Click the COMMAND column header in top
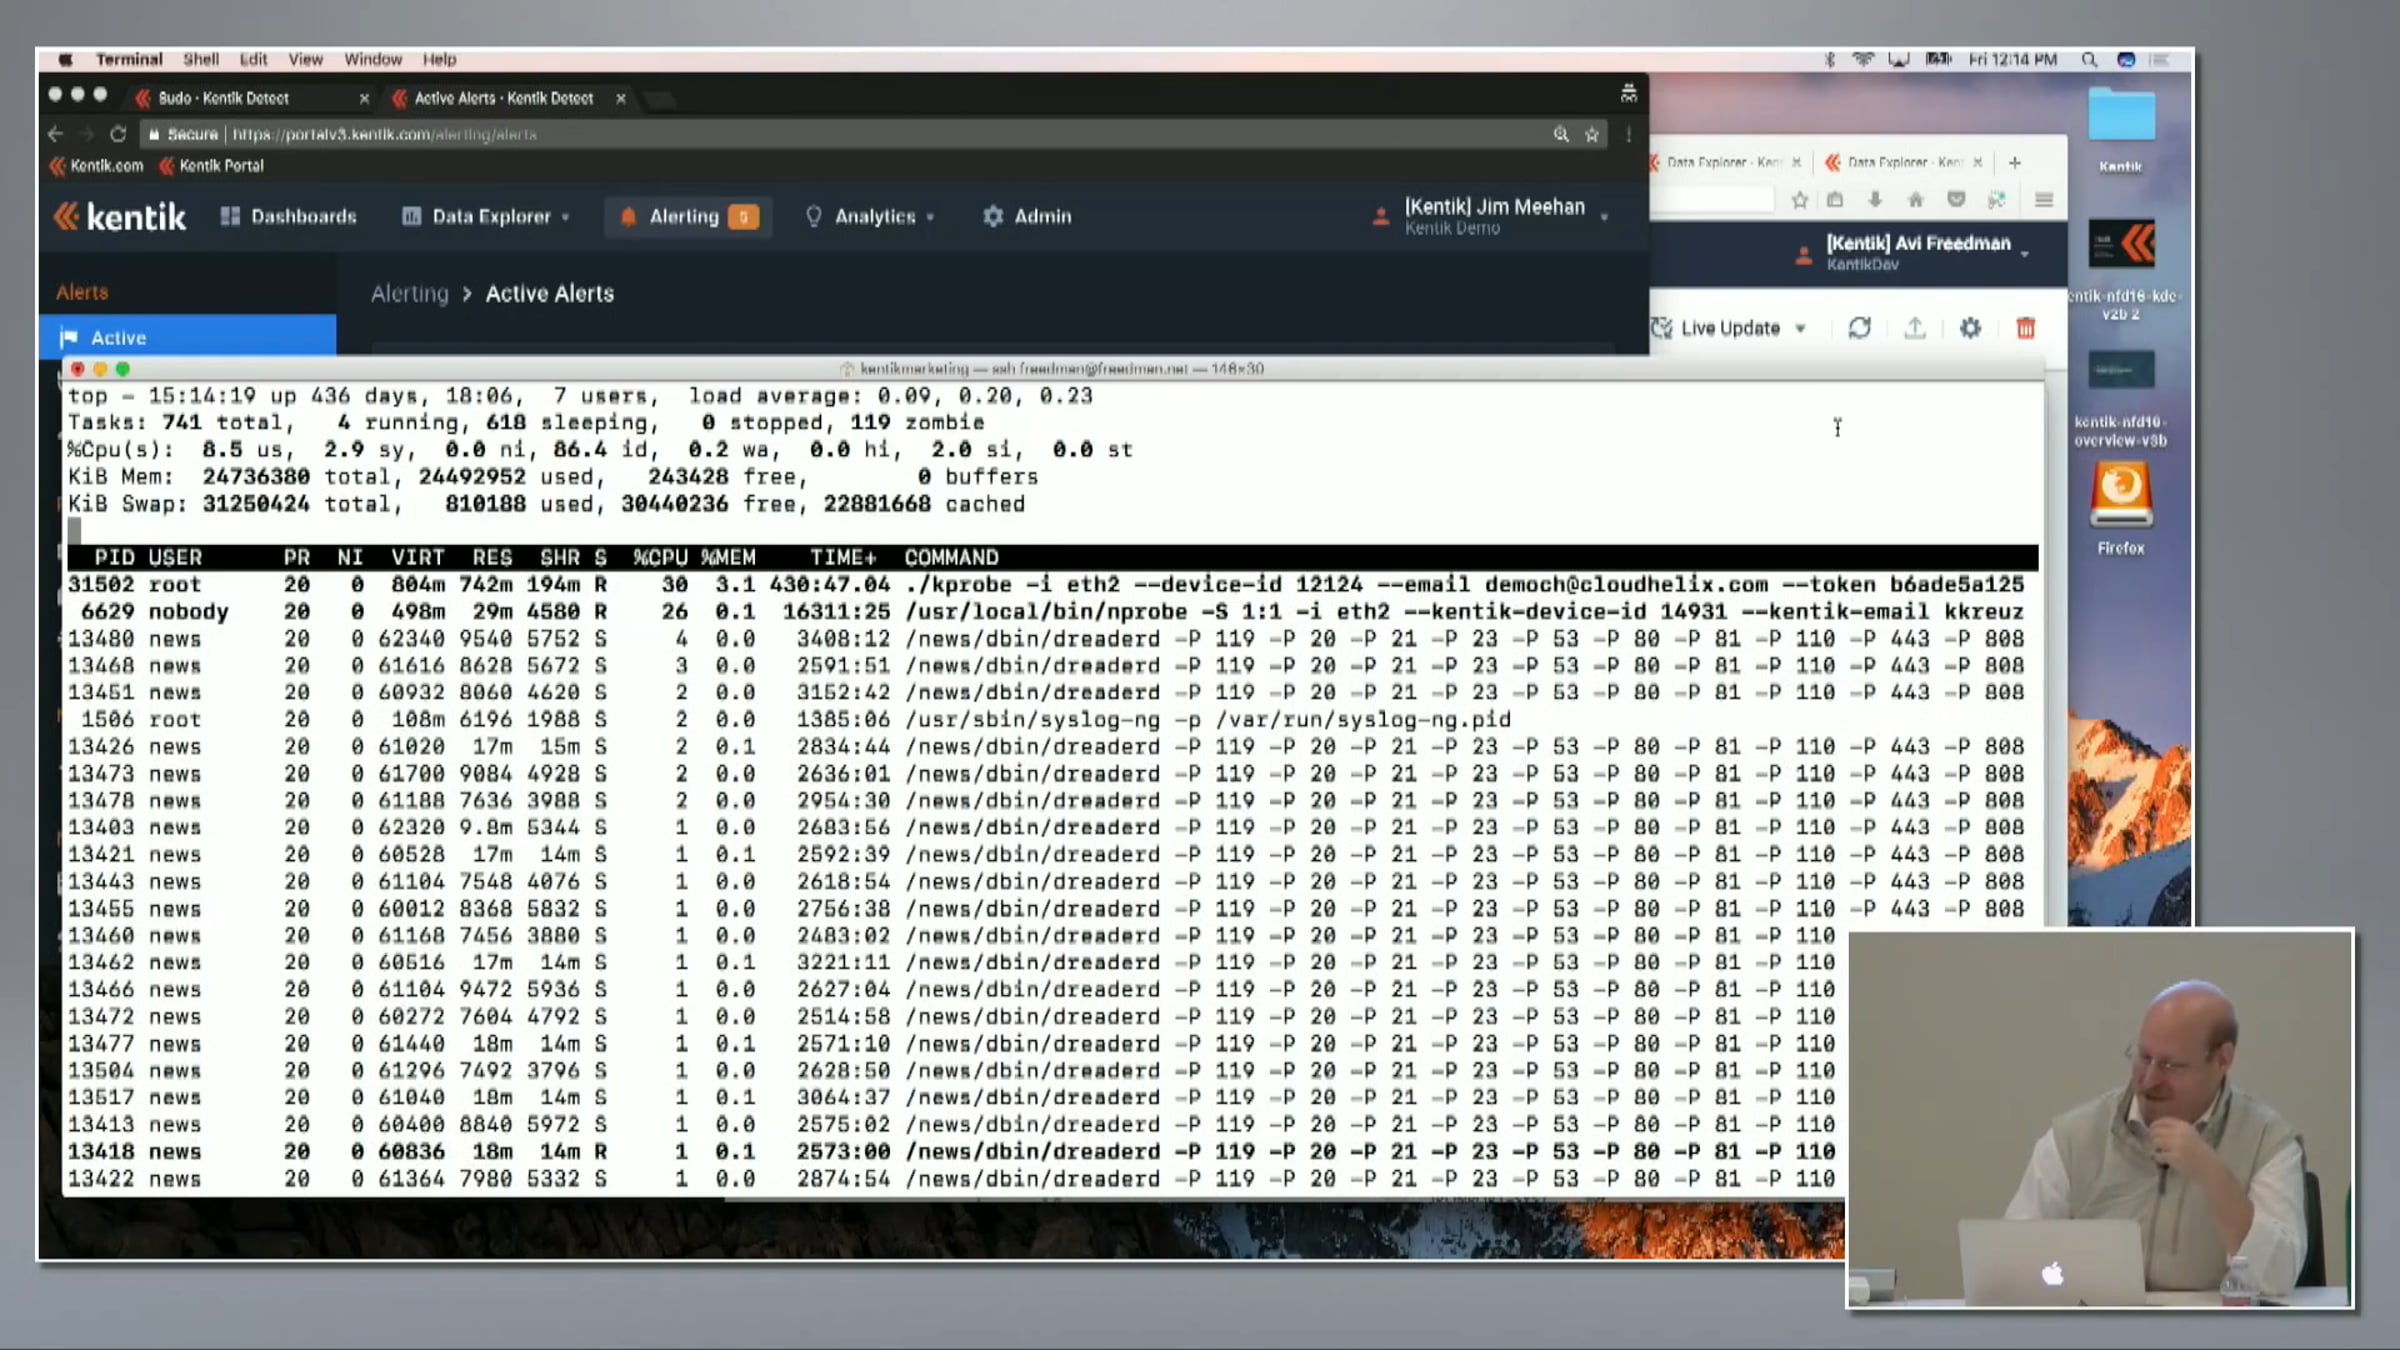Image resolution: width=2400 pixels, height=1350 pixels. coord(951,558)
